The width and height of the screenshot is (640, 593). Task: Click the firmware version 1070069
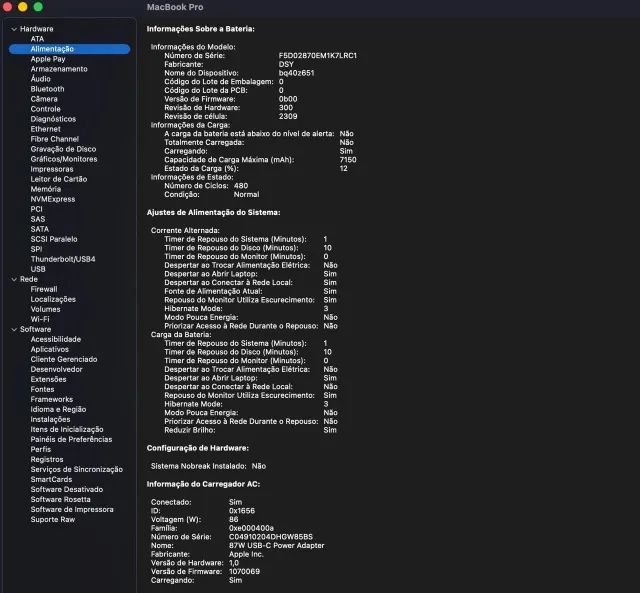(244, 571)
